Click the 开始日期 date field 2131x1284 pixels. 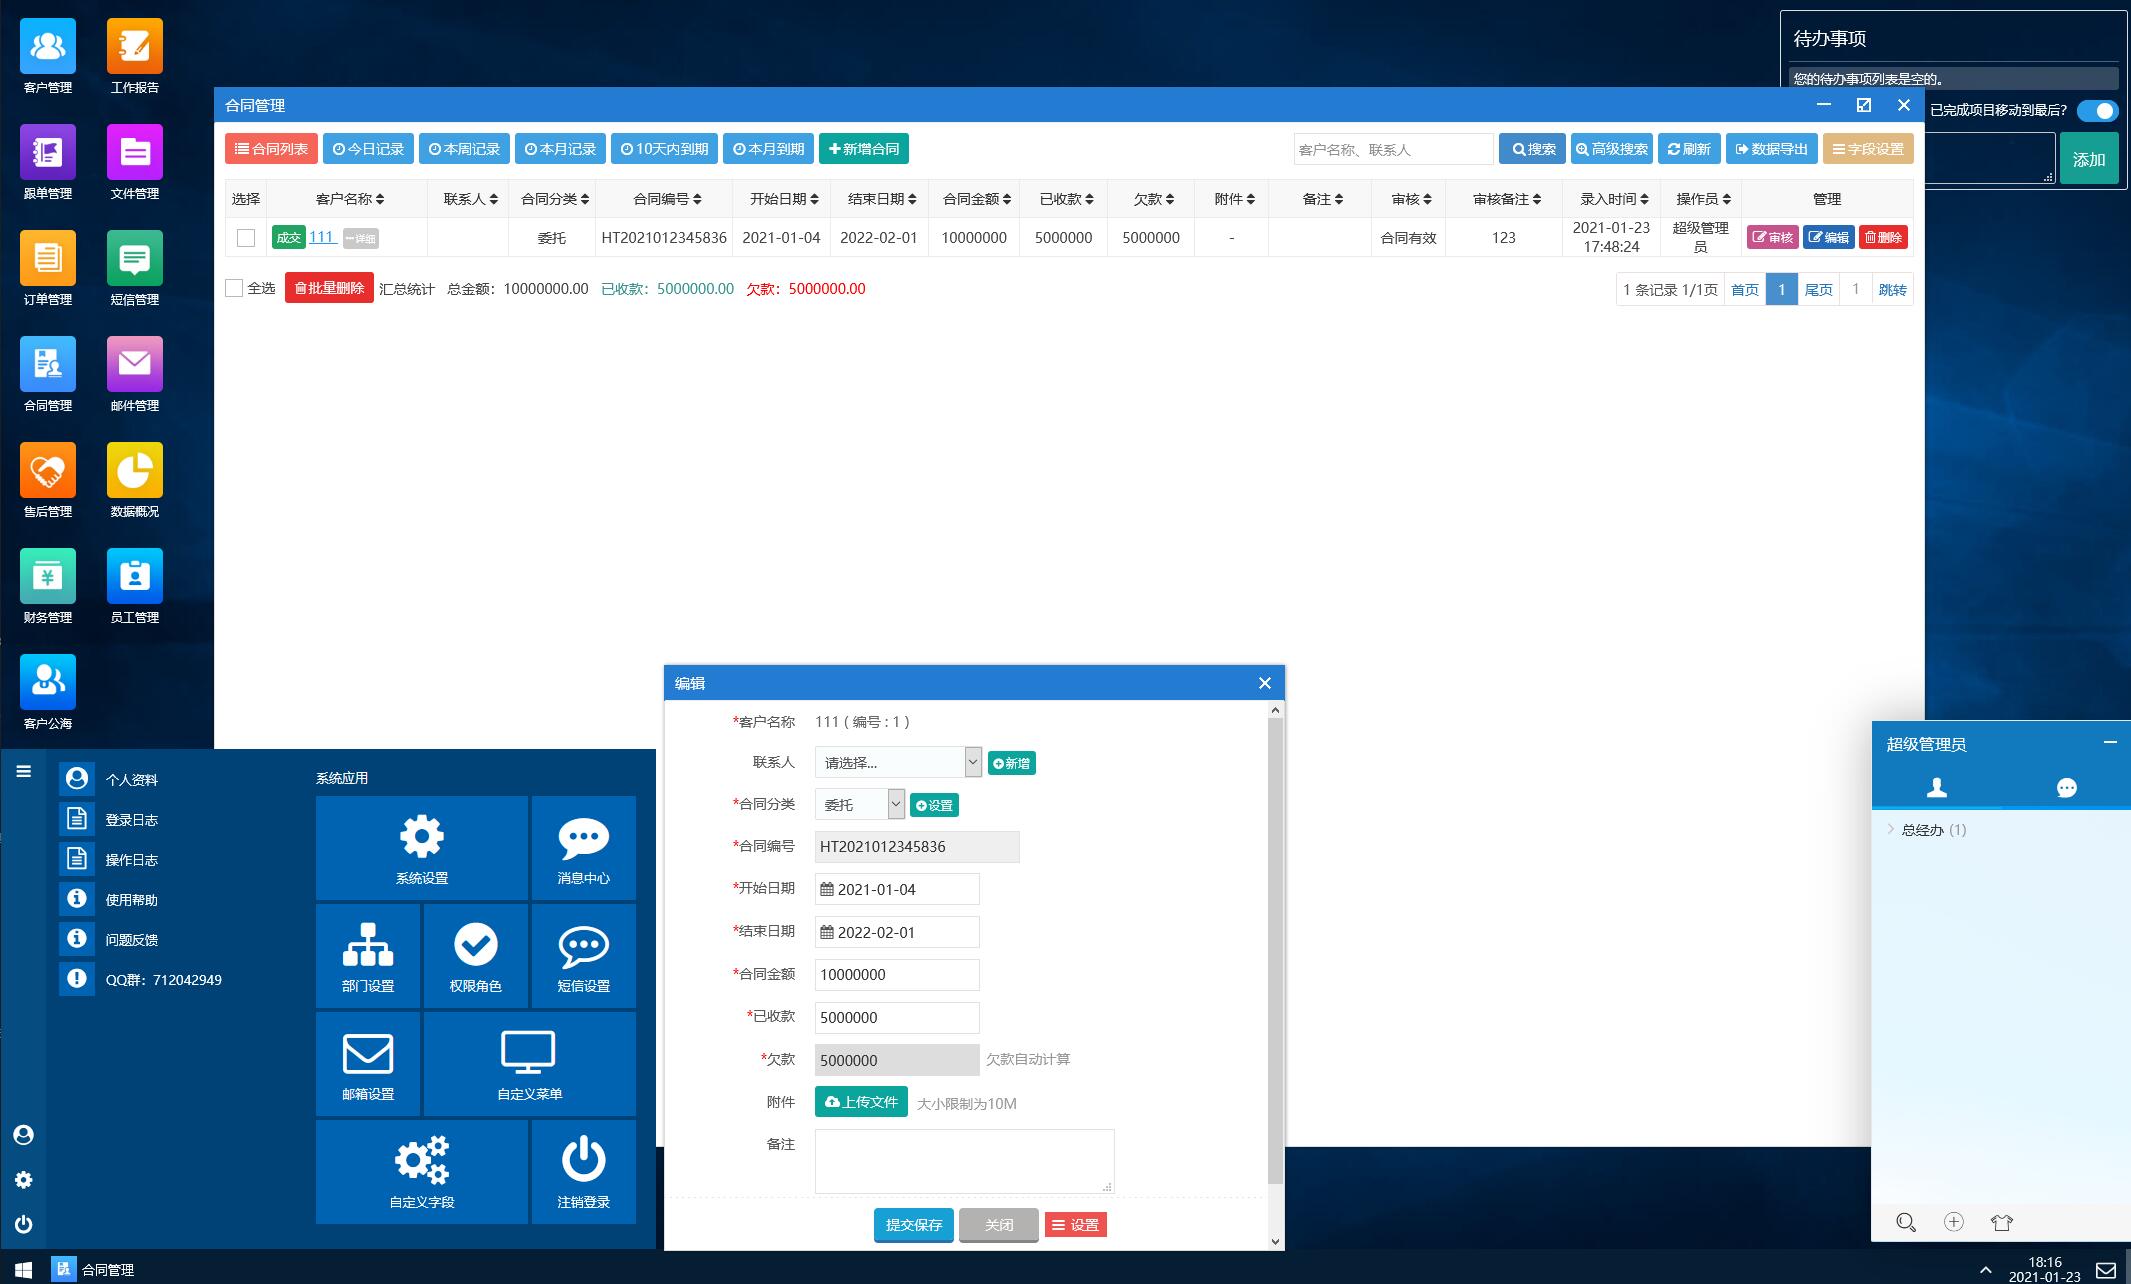pos(897,889)
